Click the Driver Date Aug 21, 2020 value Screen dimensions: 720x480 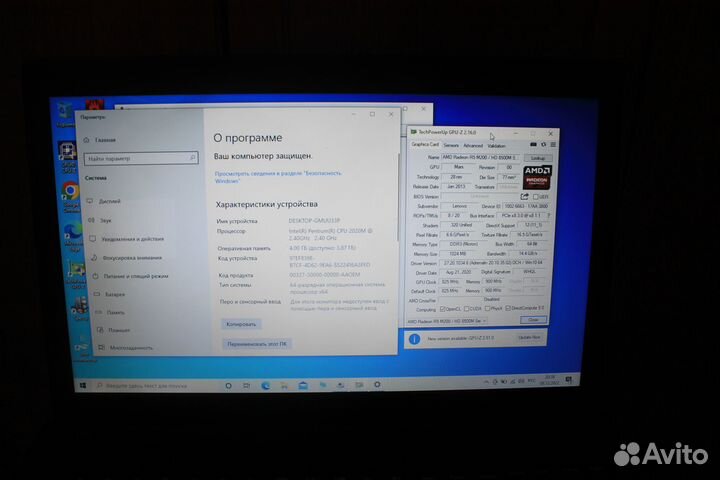click(x=456, y=272)
